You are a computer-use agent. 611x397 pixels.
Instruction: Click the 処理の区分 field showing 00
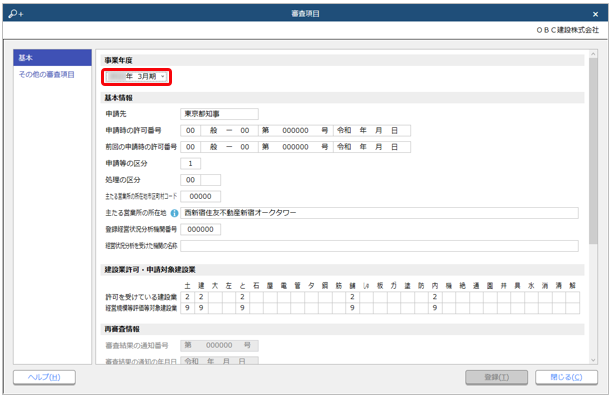tap(191, 180)
